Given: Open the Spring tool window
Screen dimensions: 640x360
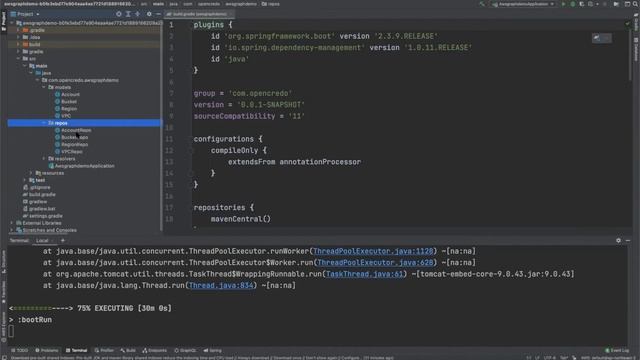Looking at the screenshot, I should coord(212,350).
